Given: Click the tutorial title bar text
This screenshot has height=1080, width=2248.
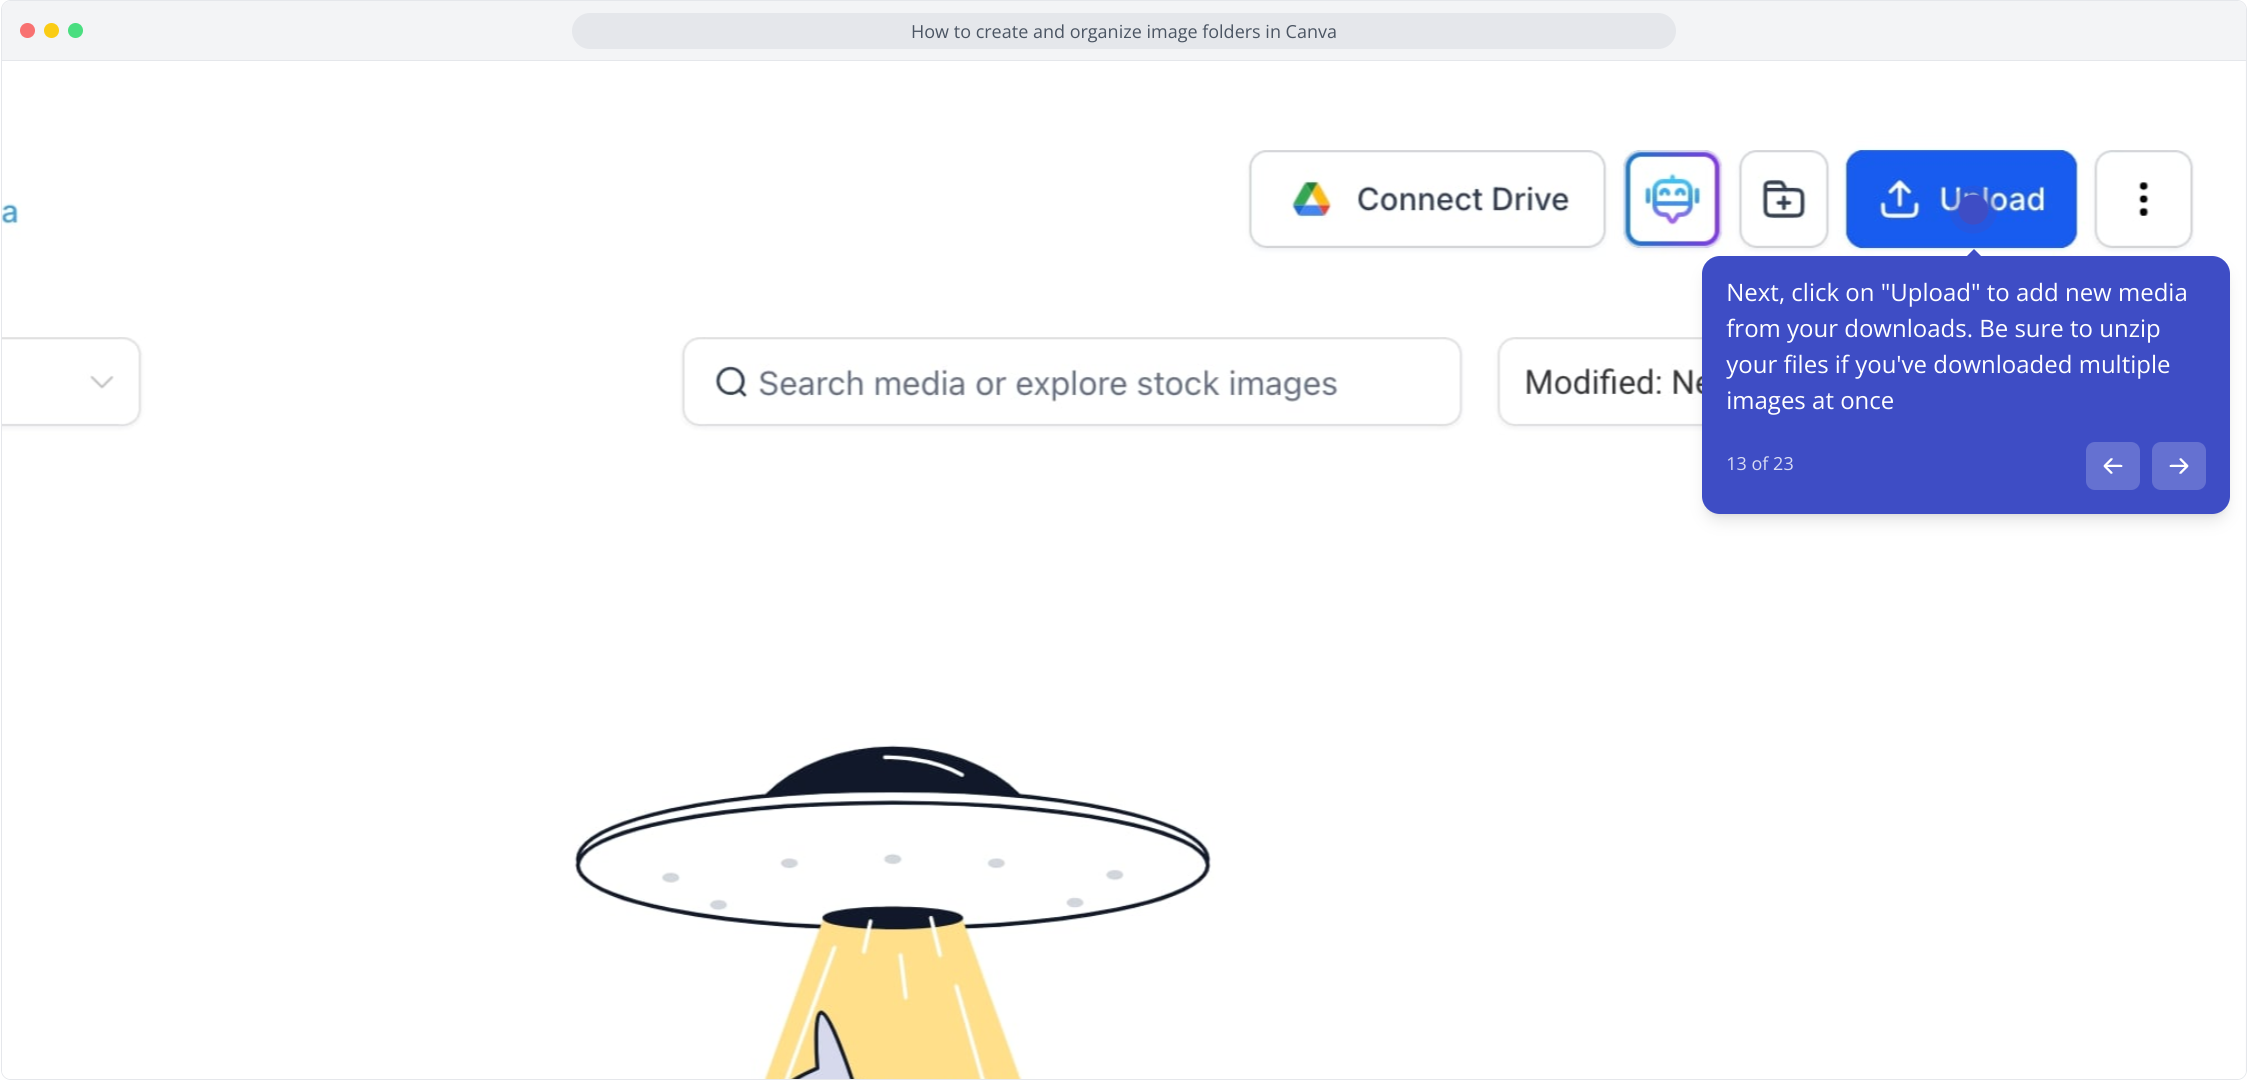Looking at the screenshot, I should coord(1123,31).
